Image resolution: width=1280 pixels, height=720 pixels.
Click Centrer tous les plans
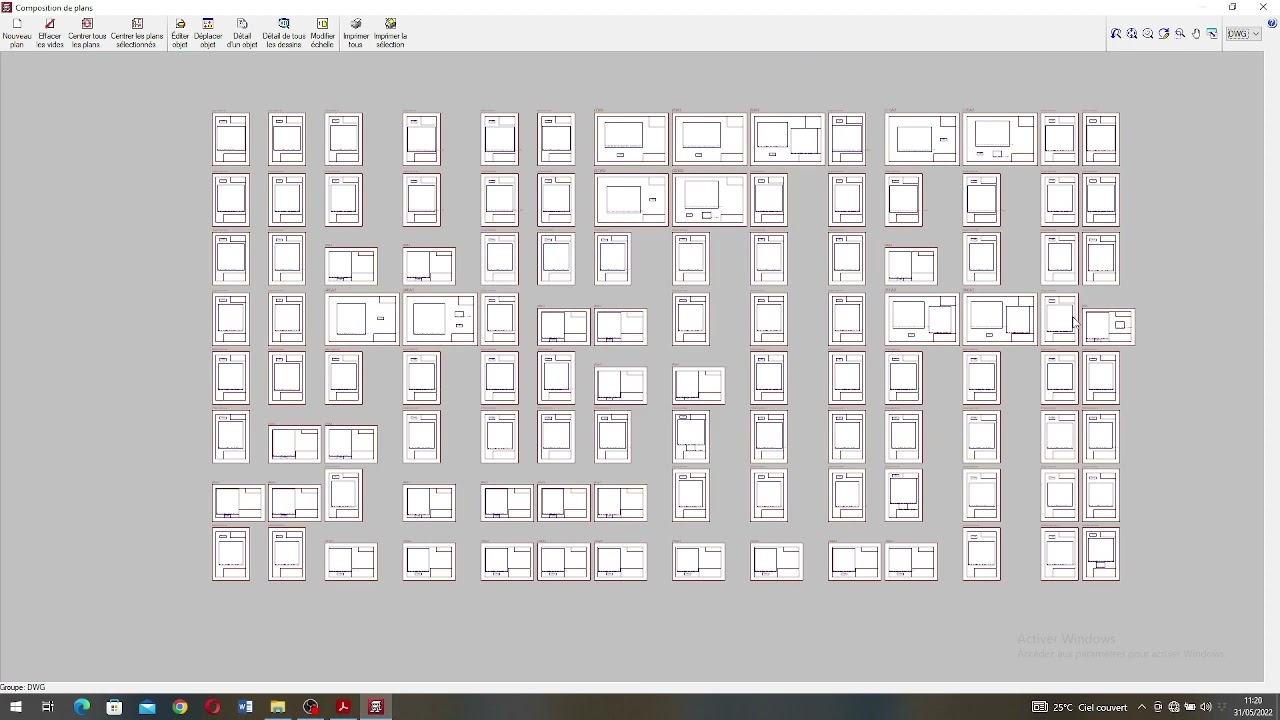[x=87, y=33]
